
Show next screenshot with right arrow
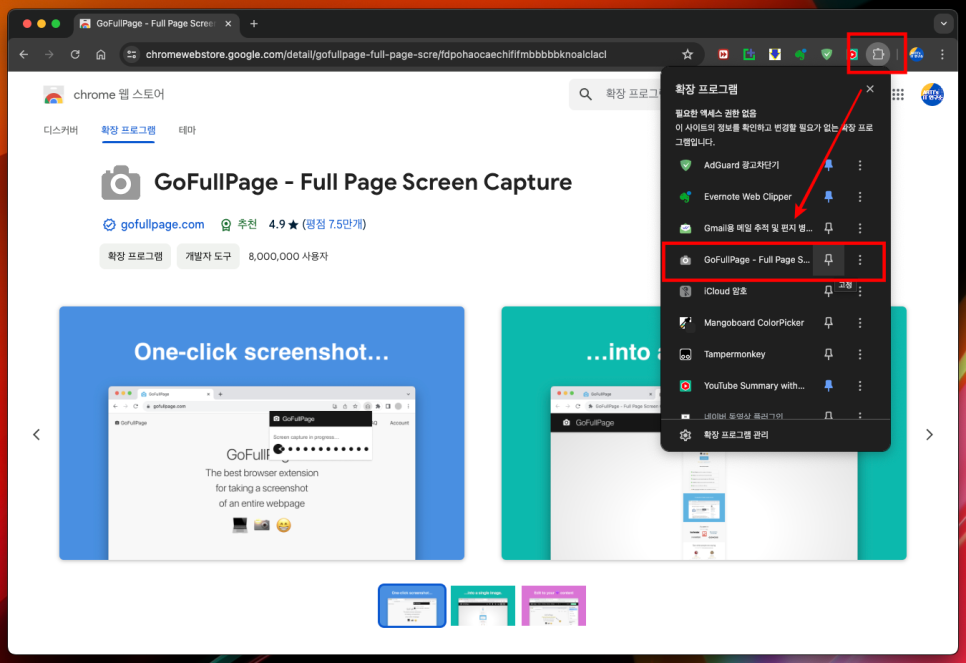pos(929,435)
